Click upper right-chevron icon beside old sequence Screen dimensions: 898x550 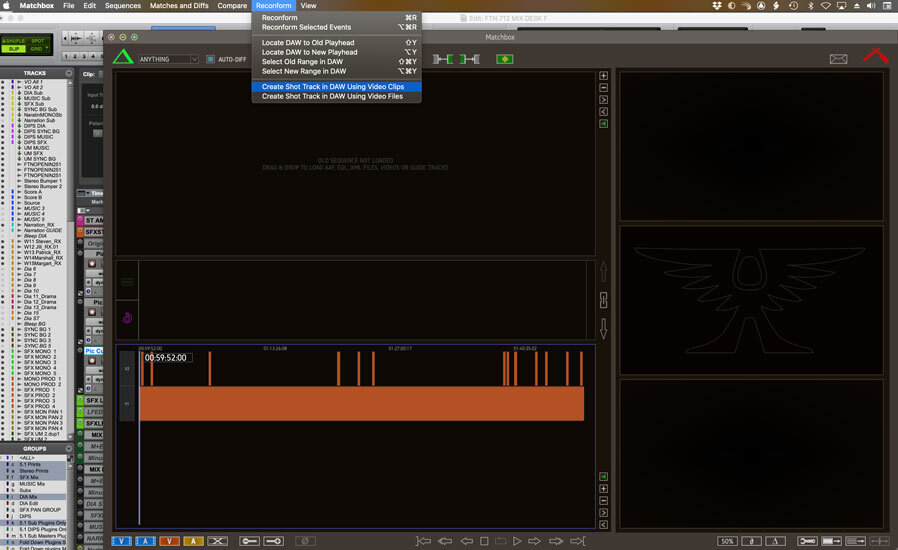[x=604, y=100]
